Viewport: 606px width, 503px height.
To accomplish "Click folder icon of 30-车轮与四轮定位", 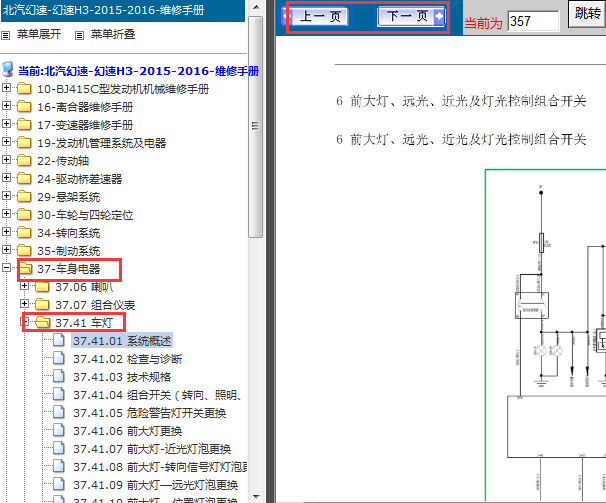I will (x=24, y=215).
